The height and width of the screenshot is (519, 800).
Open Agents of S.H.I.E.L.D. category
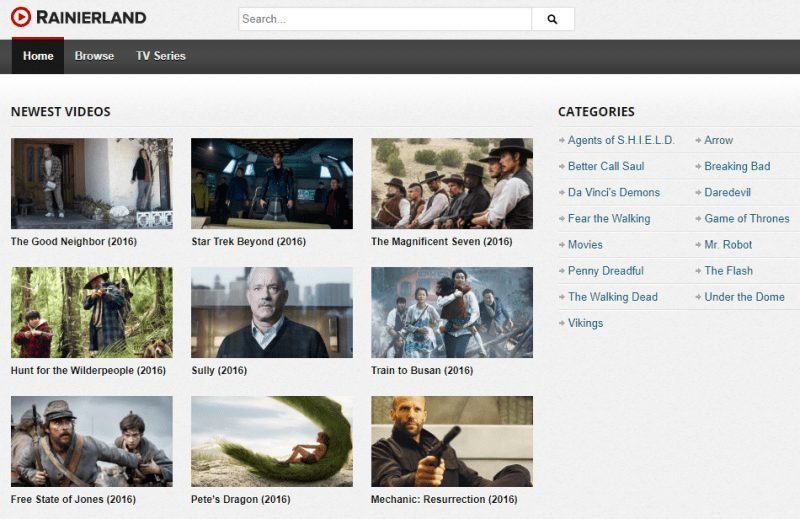621,140
